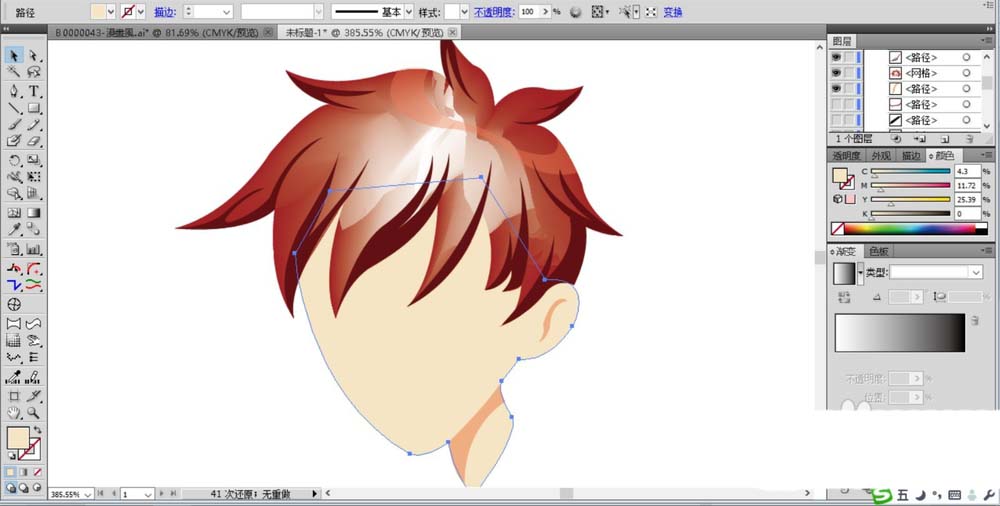
Task: Select the Hand tool
Action: pyautogui.click(x=14, y=413)
